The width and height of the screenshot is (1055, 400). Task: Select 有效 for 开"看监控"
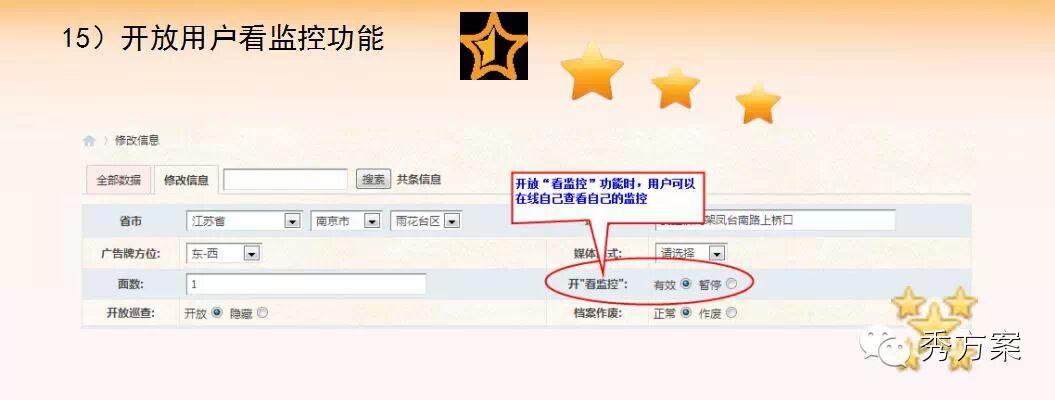(x=686, y=284)
